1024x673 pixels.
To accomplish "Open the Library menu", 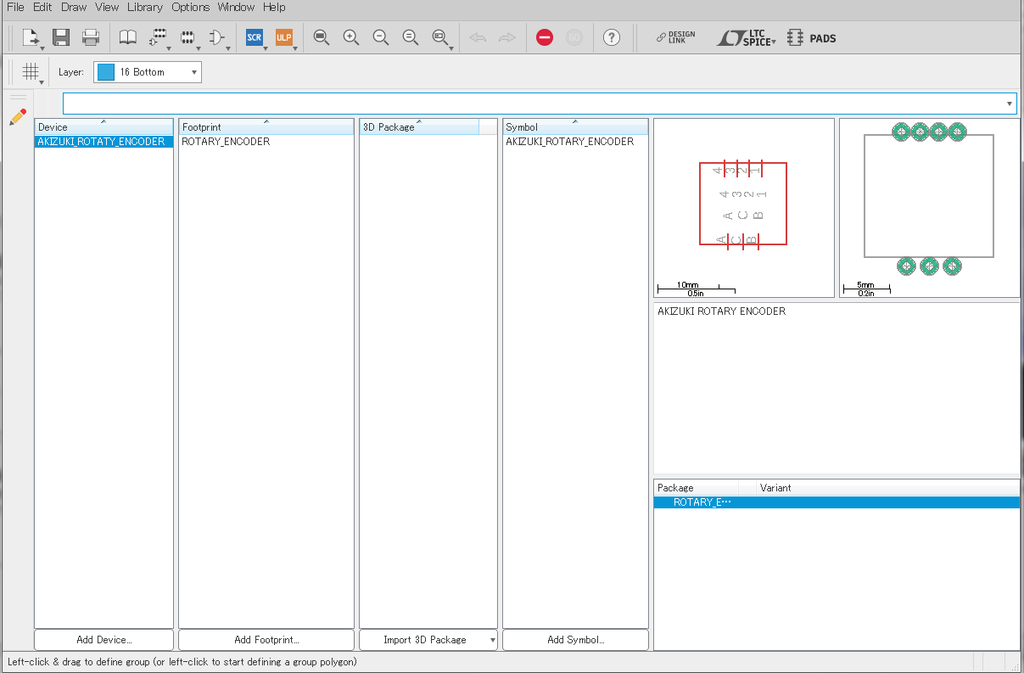I will (145, 7).
